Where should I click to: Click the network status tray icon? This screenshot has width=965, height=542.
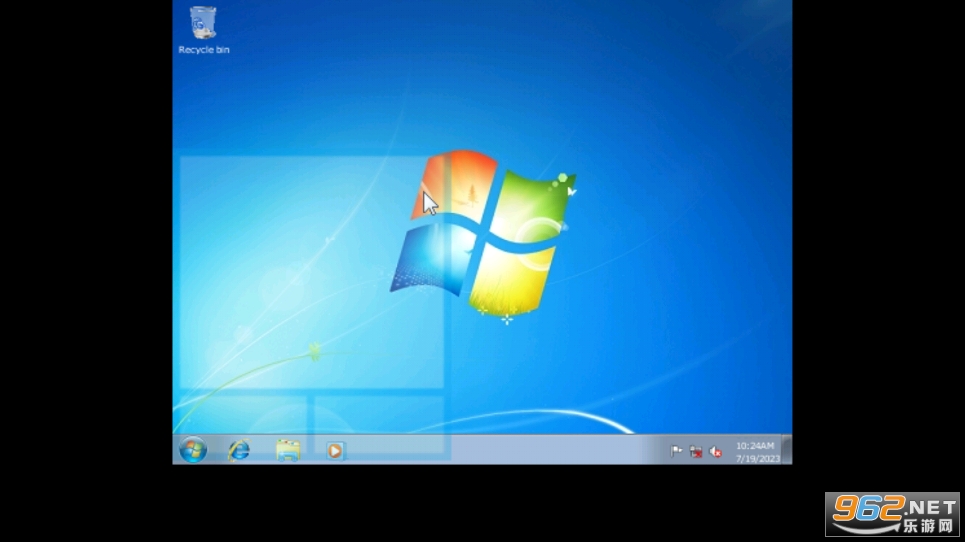pyautogui.click(x=695, y=452)
